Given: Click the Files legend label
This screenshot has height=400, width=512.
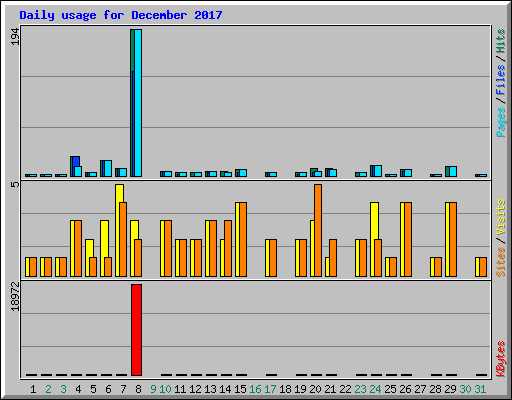Looking at the screenshot, I should point(501,80).
